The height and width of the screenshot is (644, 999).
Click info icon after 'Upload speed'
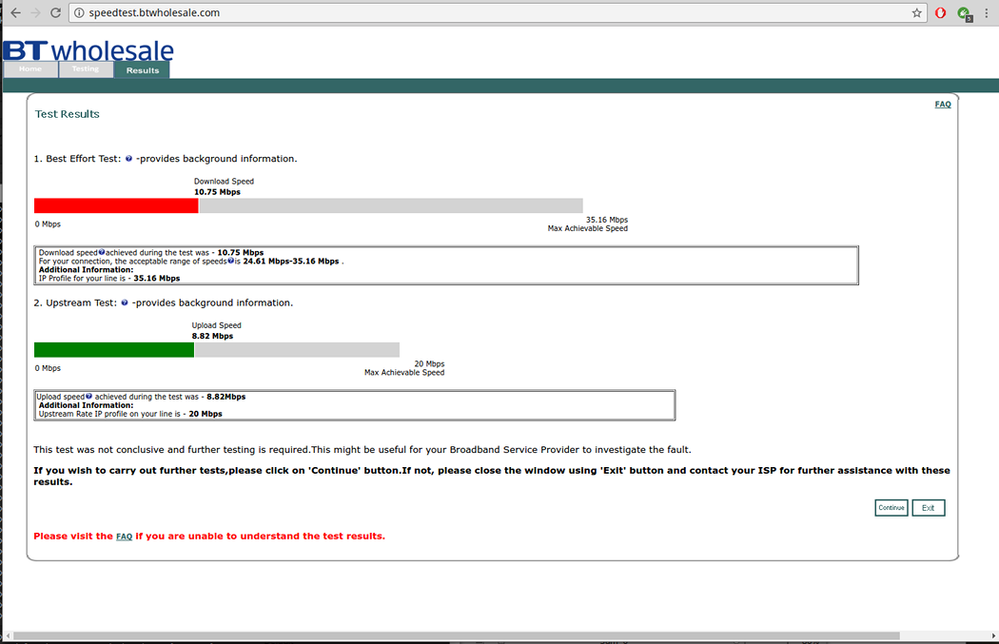pos(89,396)
